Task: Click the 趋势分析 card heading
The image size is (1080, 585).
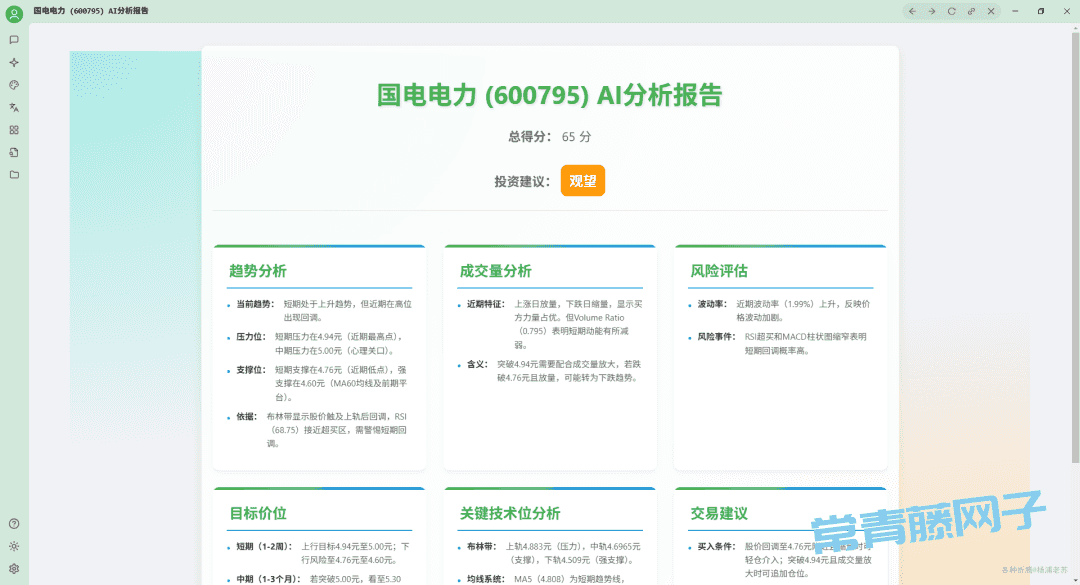Action: click(258, 271)
